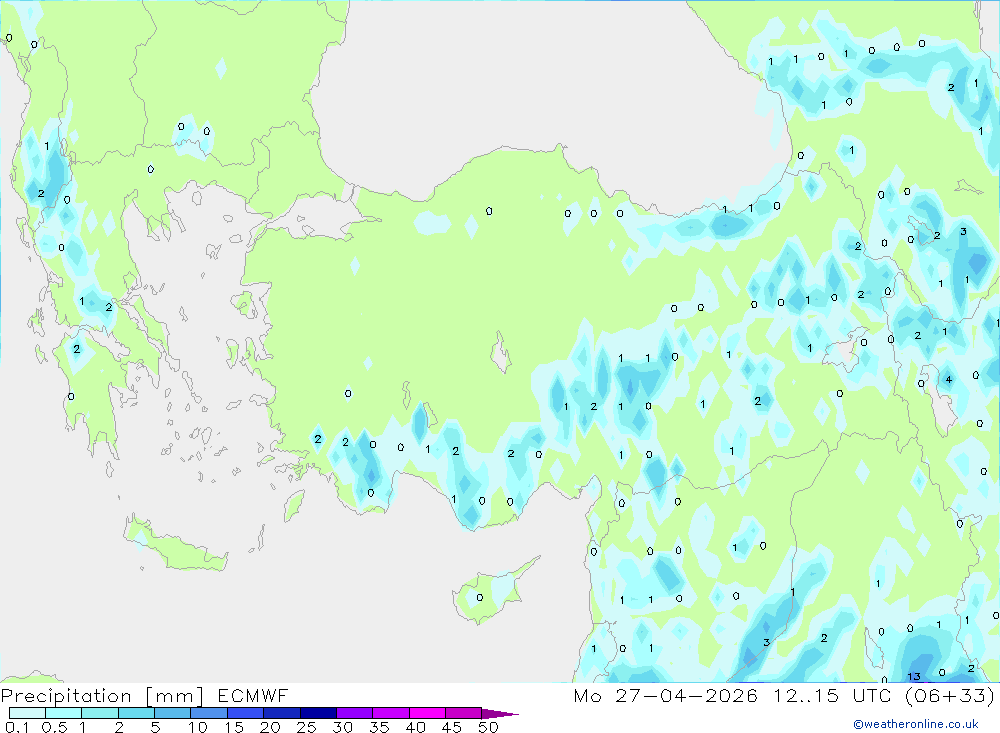Select the Precipitation [mm] ECMWF title
1000x733 pixels.
point(145,695)
